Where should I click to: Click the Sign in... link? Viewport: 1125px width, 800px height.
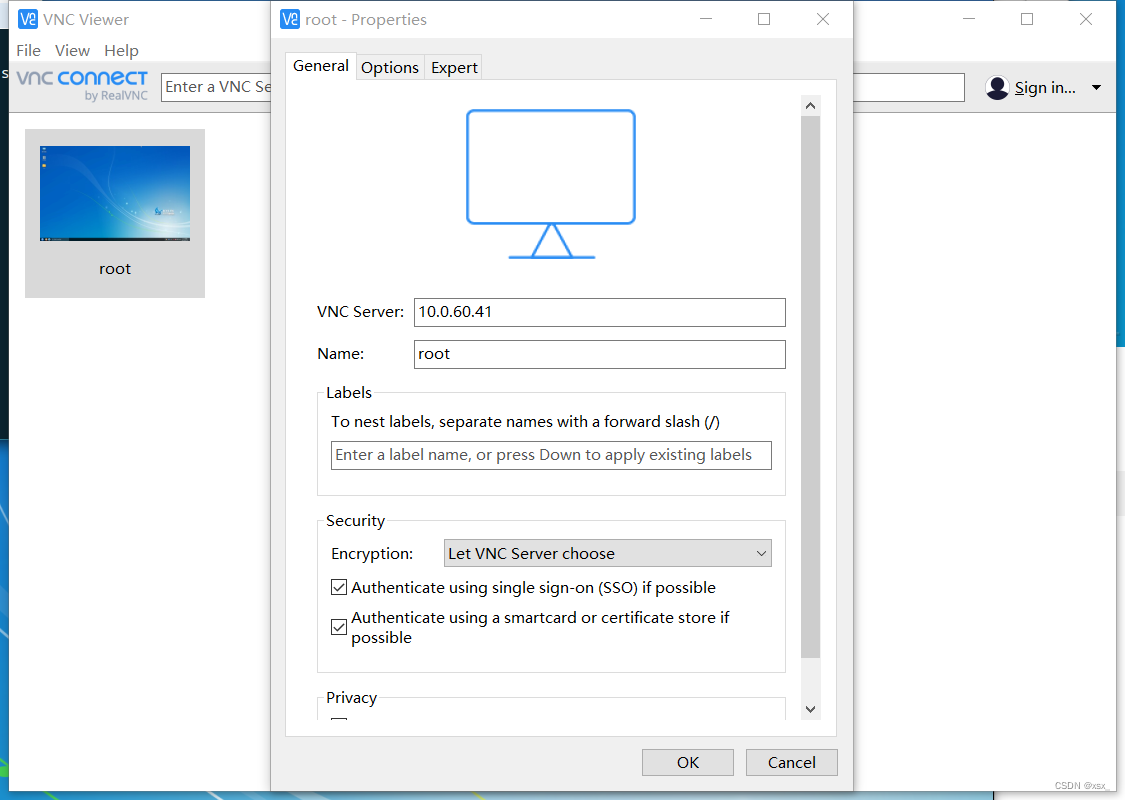click(x=1045, y=88)
